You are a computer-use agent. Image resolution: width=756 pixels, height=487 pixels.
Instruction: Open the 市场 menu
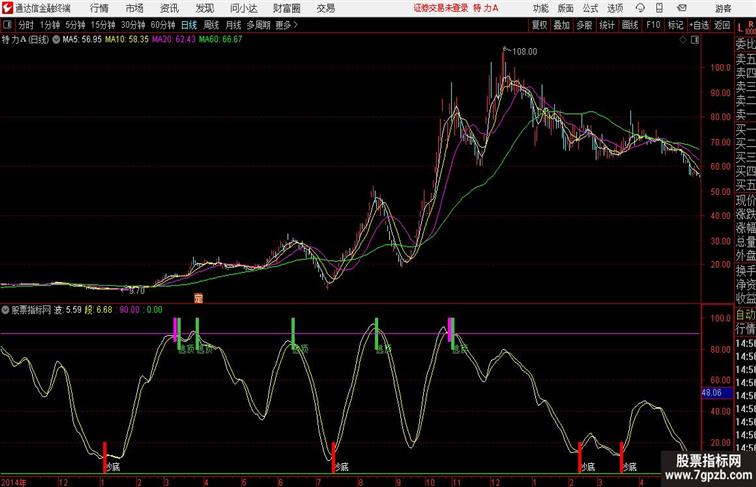click(135, 8)
